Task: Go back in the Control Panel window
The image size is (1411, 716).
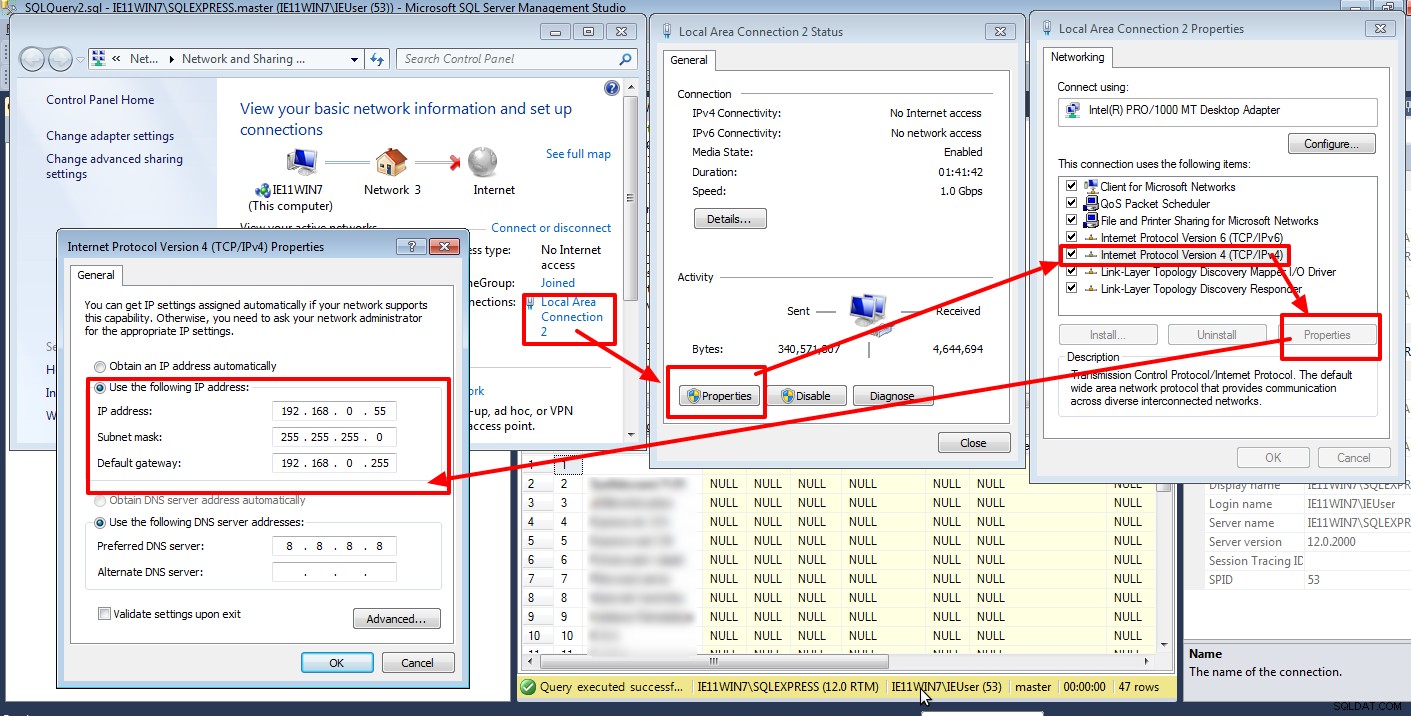Action: pos(34,59)
